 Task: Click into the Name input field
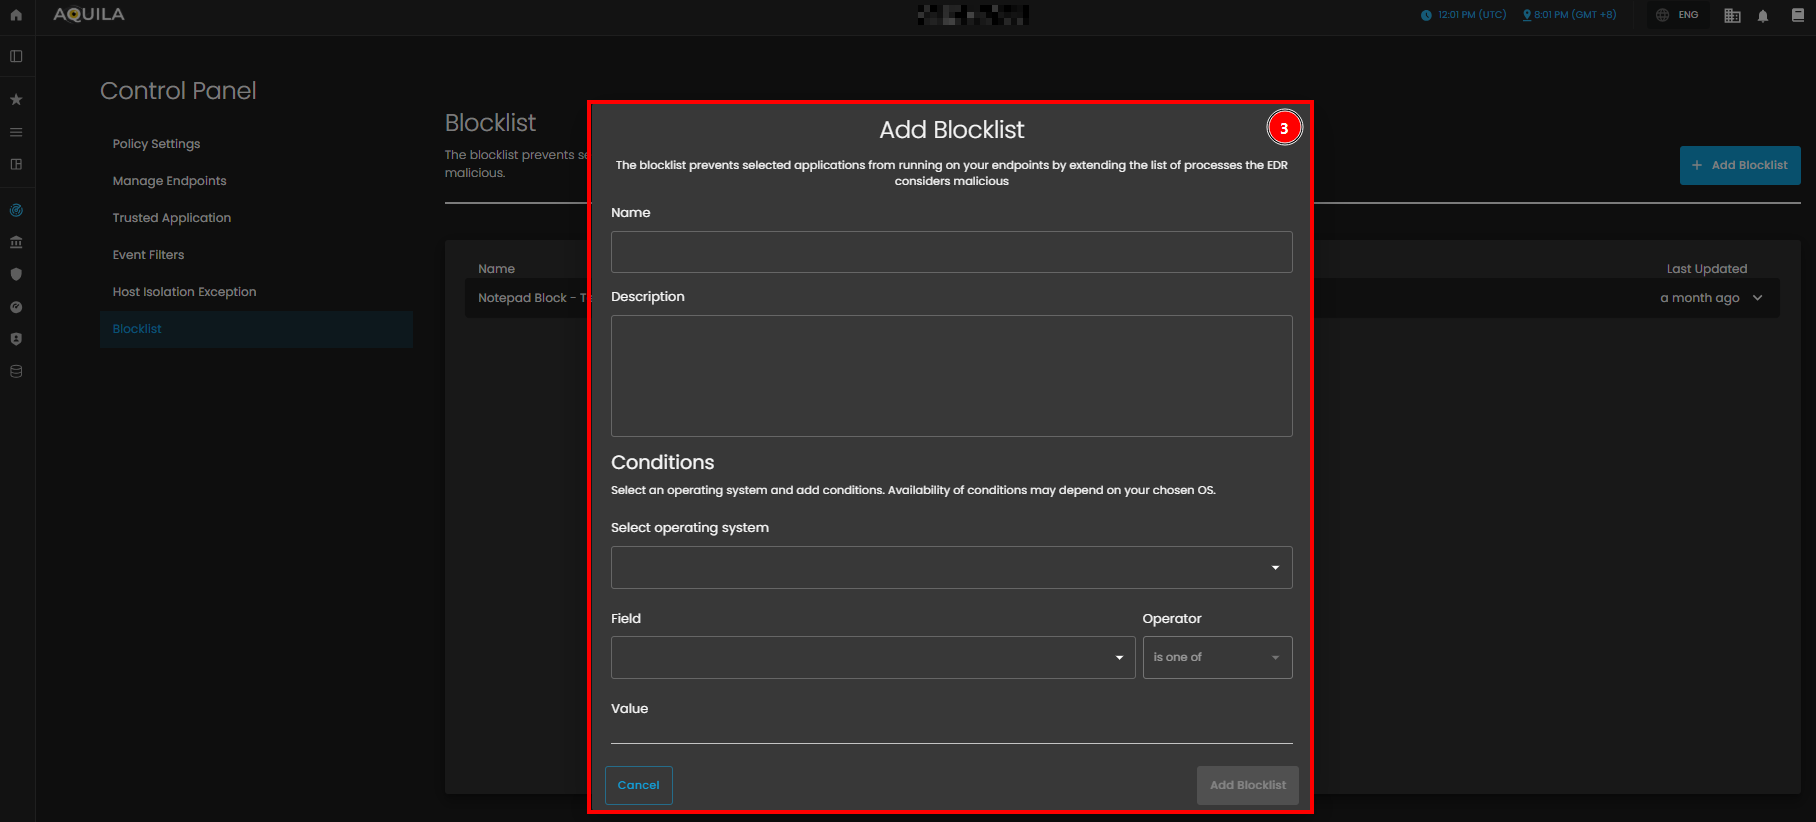pyautogui.click(x=951, y=252)
